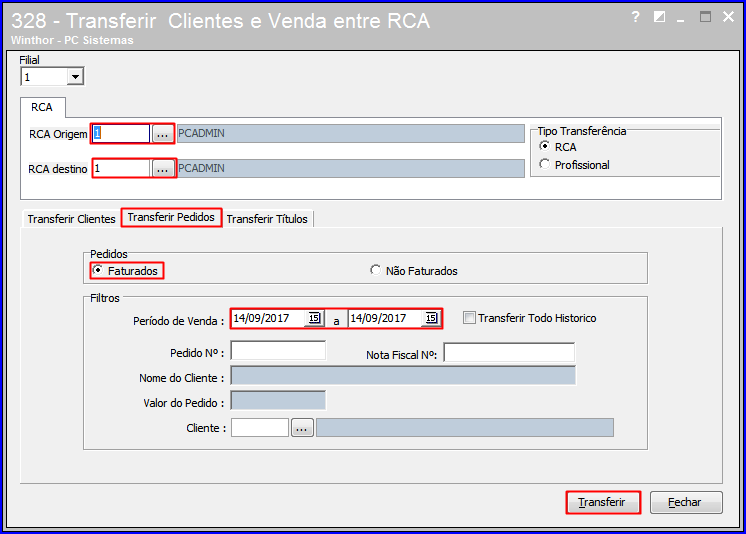Click the title bar window-mode icon beside help
The height and width of the screenshot is (534, 746).
(x=659, y=18)
